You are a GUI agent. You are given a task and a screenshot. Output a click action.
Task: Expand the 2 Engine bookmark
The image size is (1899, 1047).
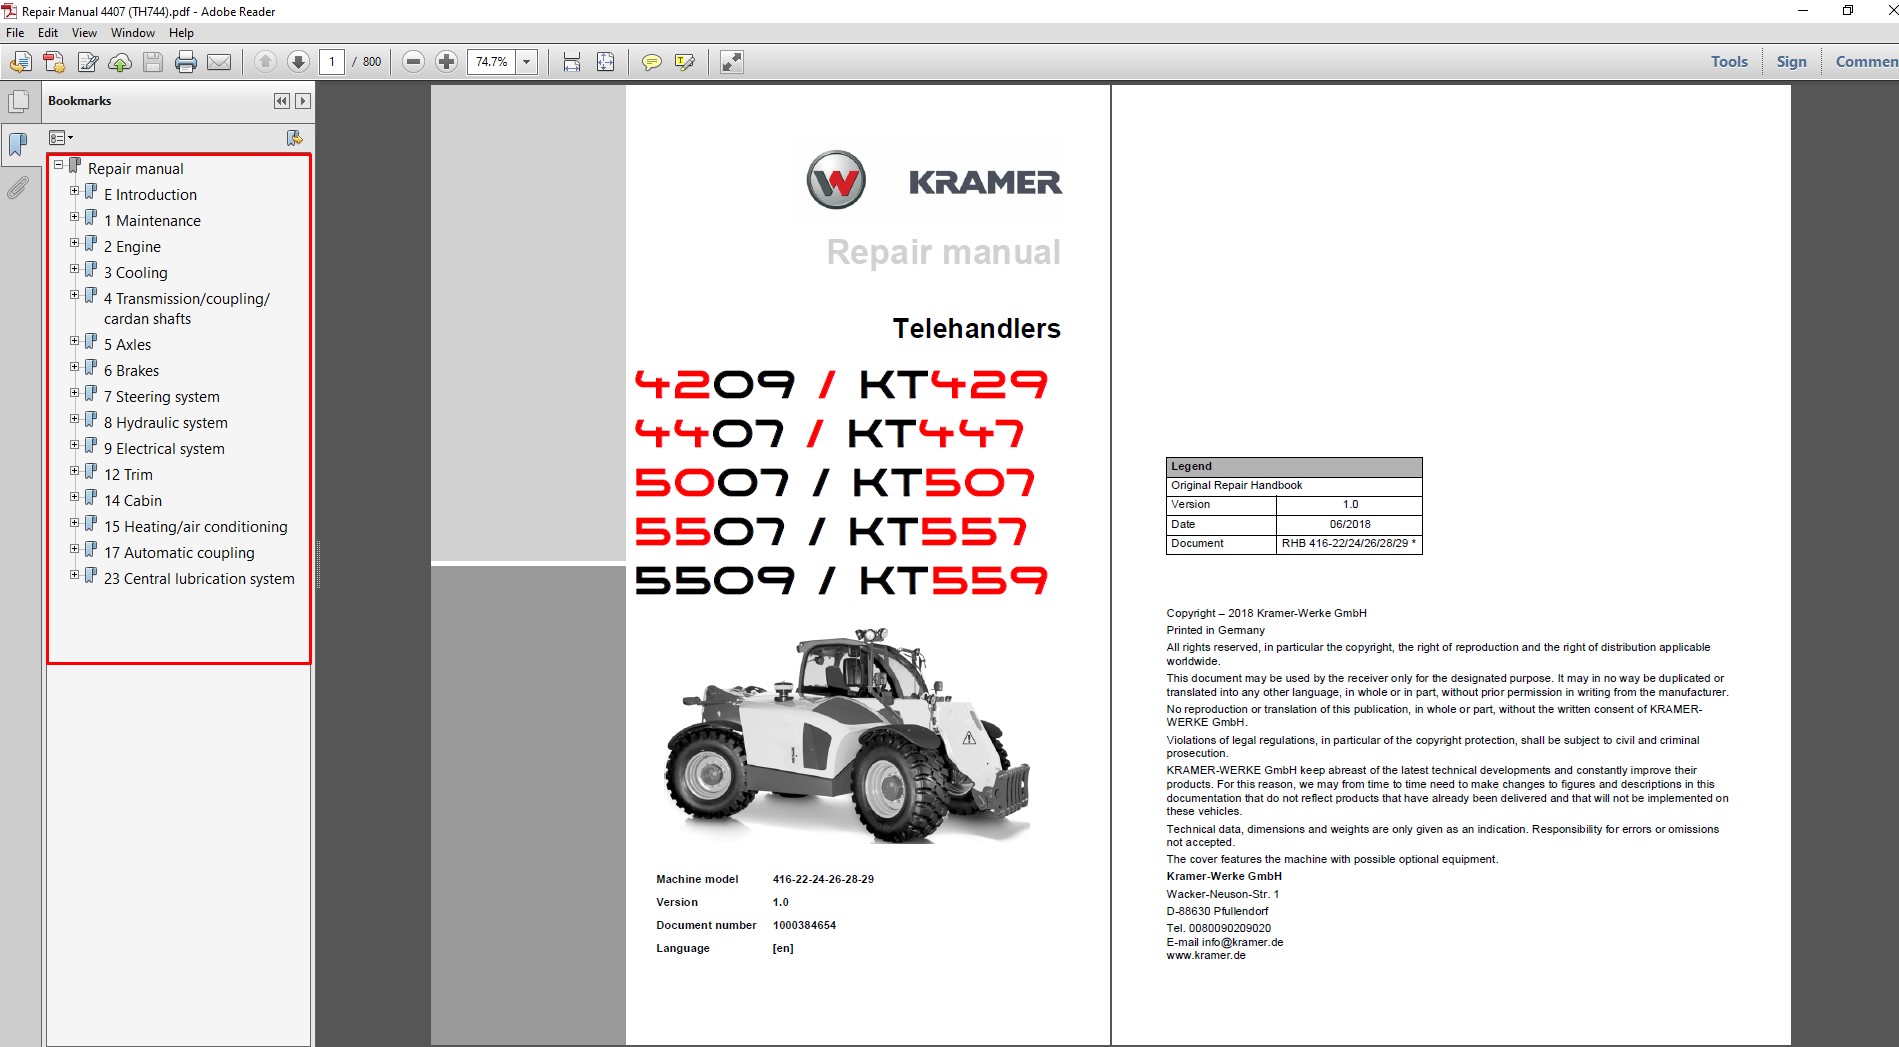75,243
